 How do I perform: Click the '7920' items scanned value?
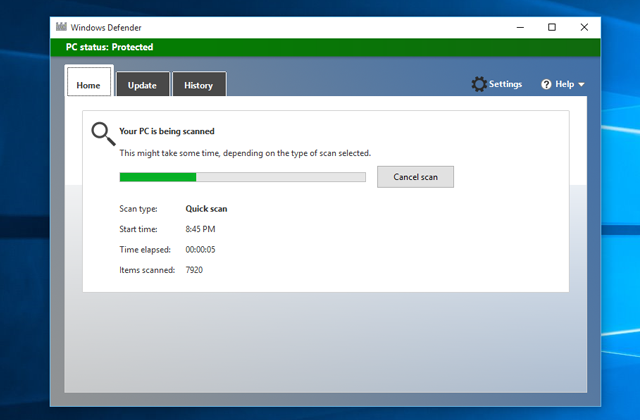click(x=194, y=270)
